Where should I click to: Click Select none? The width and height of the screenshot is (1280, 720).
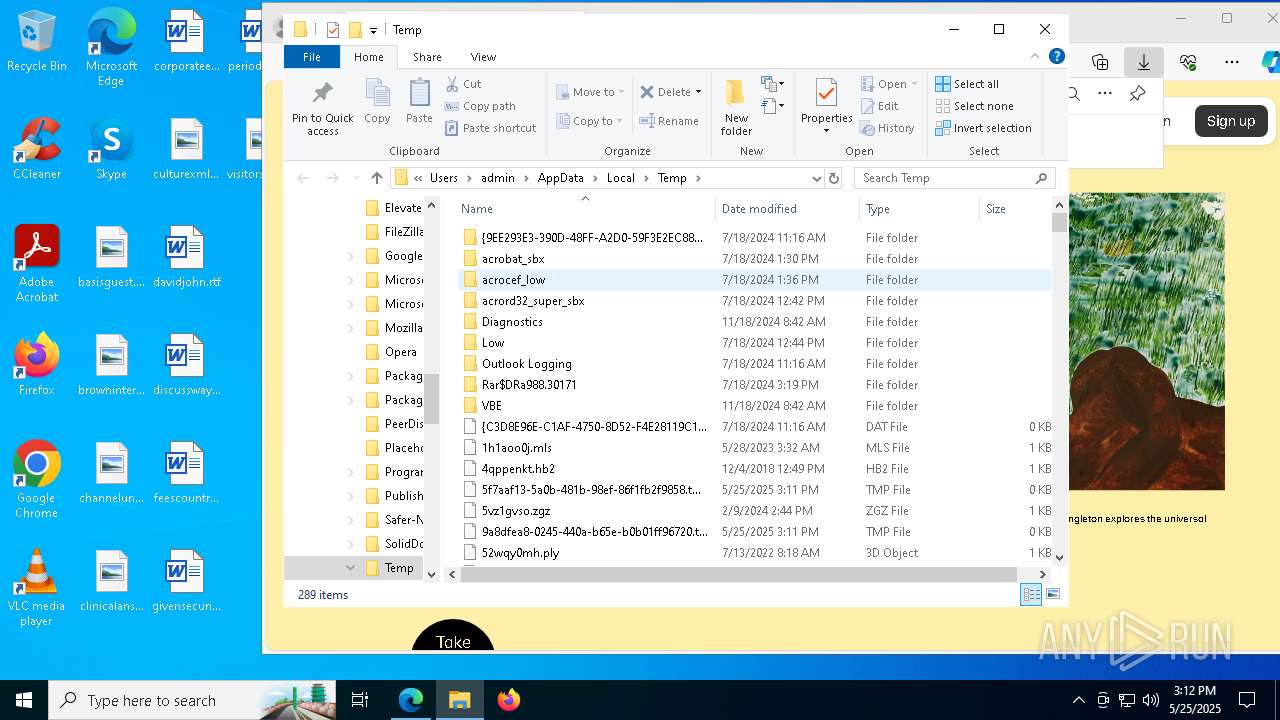coord(974,106)
